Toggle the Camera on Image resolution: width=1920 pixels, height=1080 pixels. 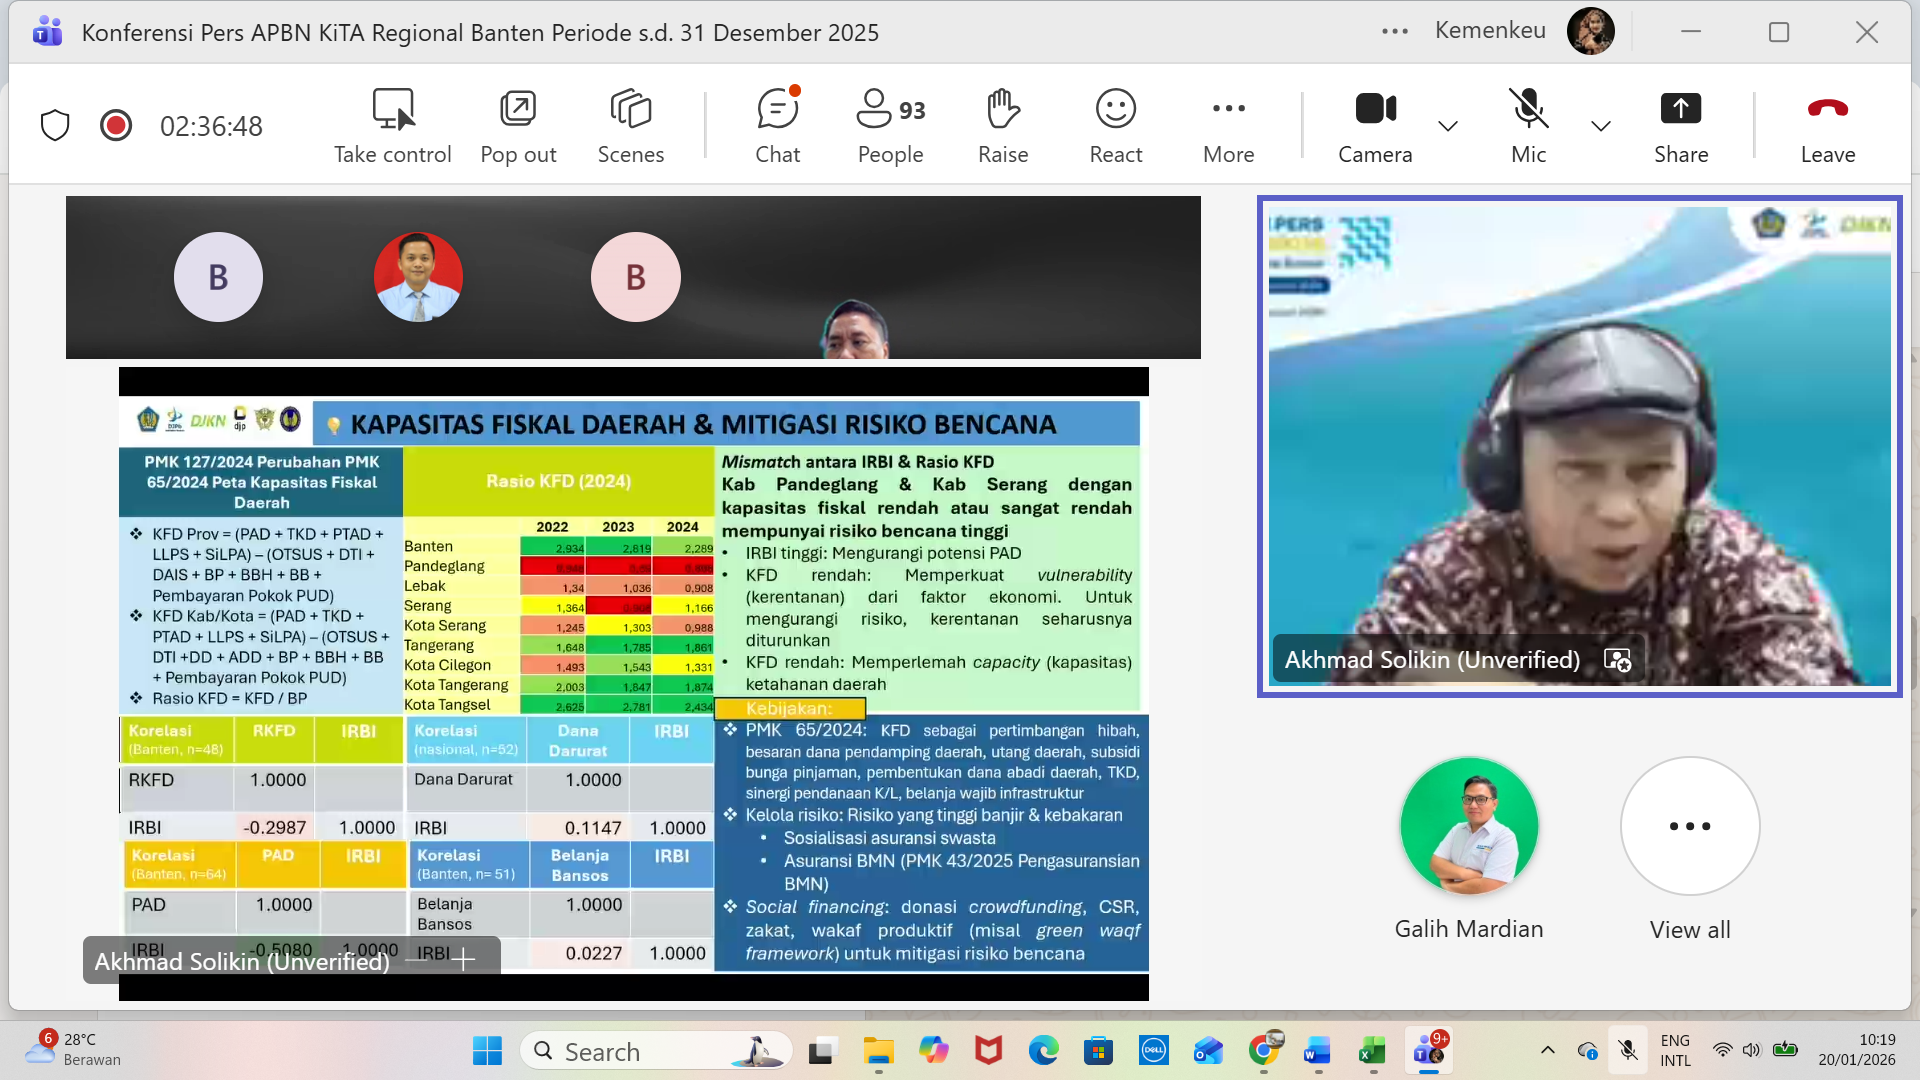[1375, 109]
